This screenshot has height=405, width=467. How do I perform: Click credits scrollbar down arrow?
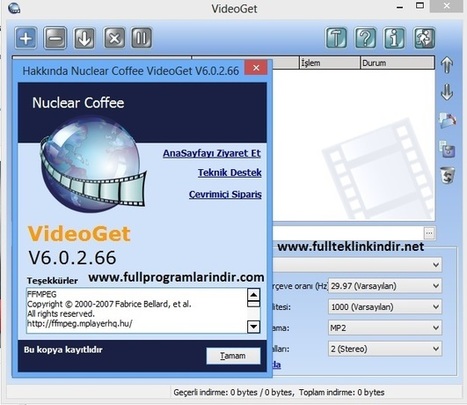click(253, 327)
